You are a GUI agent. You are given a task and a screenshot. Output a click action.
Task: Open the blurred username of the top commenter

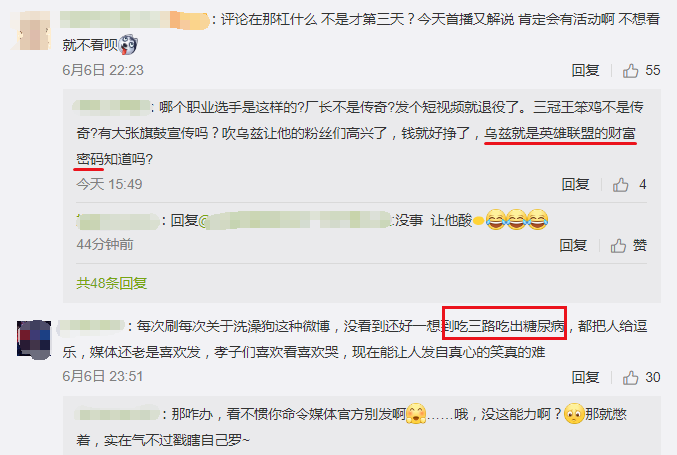tap(135, 20)
